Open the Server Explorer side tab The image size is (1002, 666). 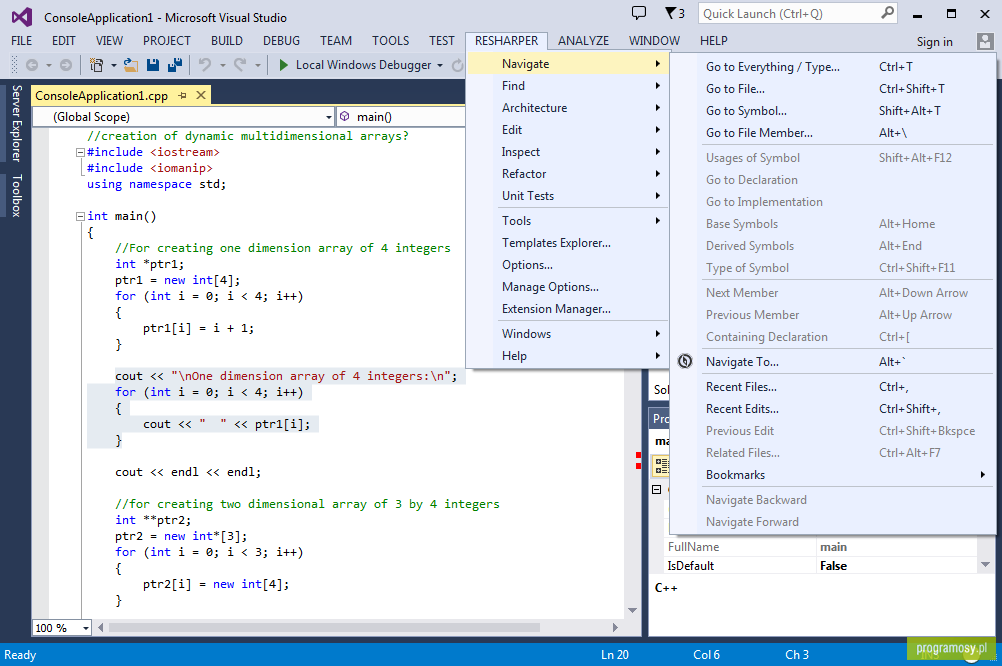tap(17, 123)
